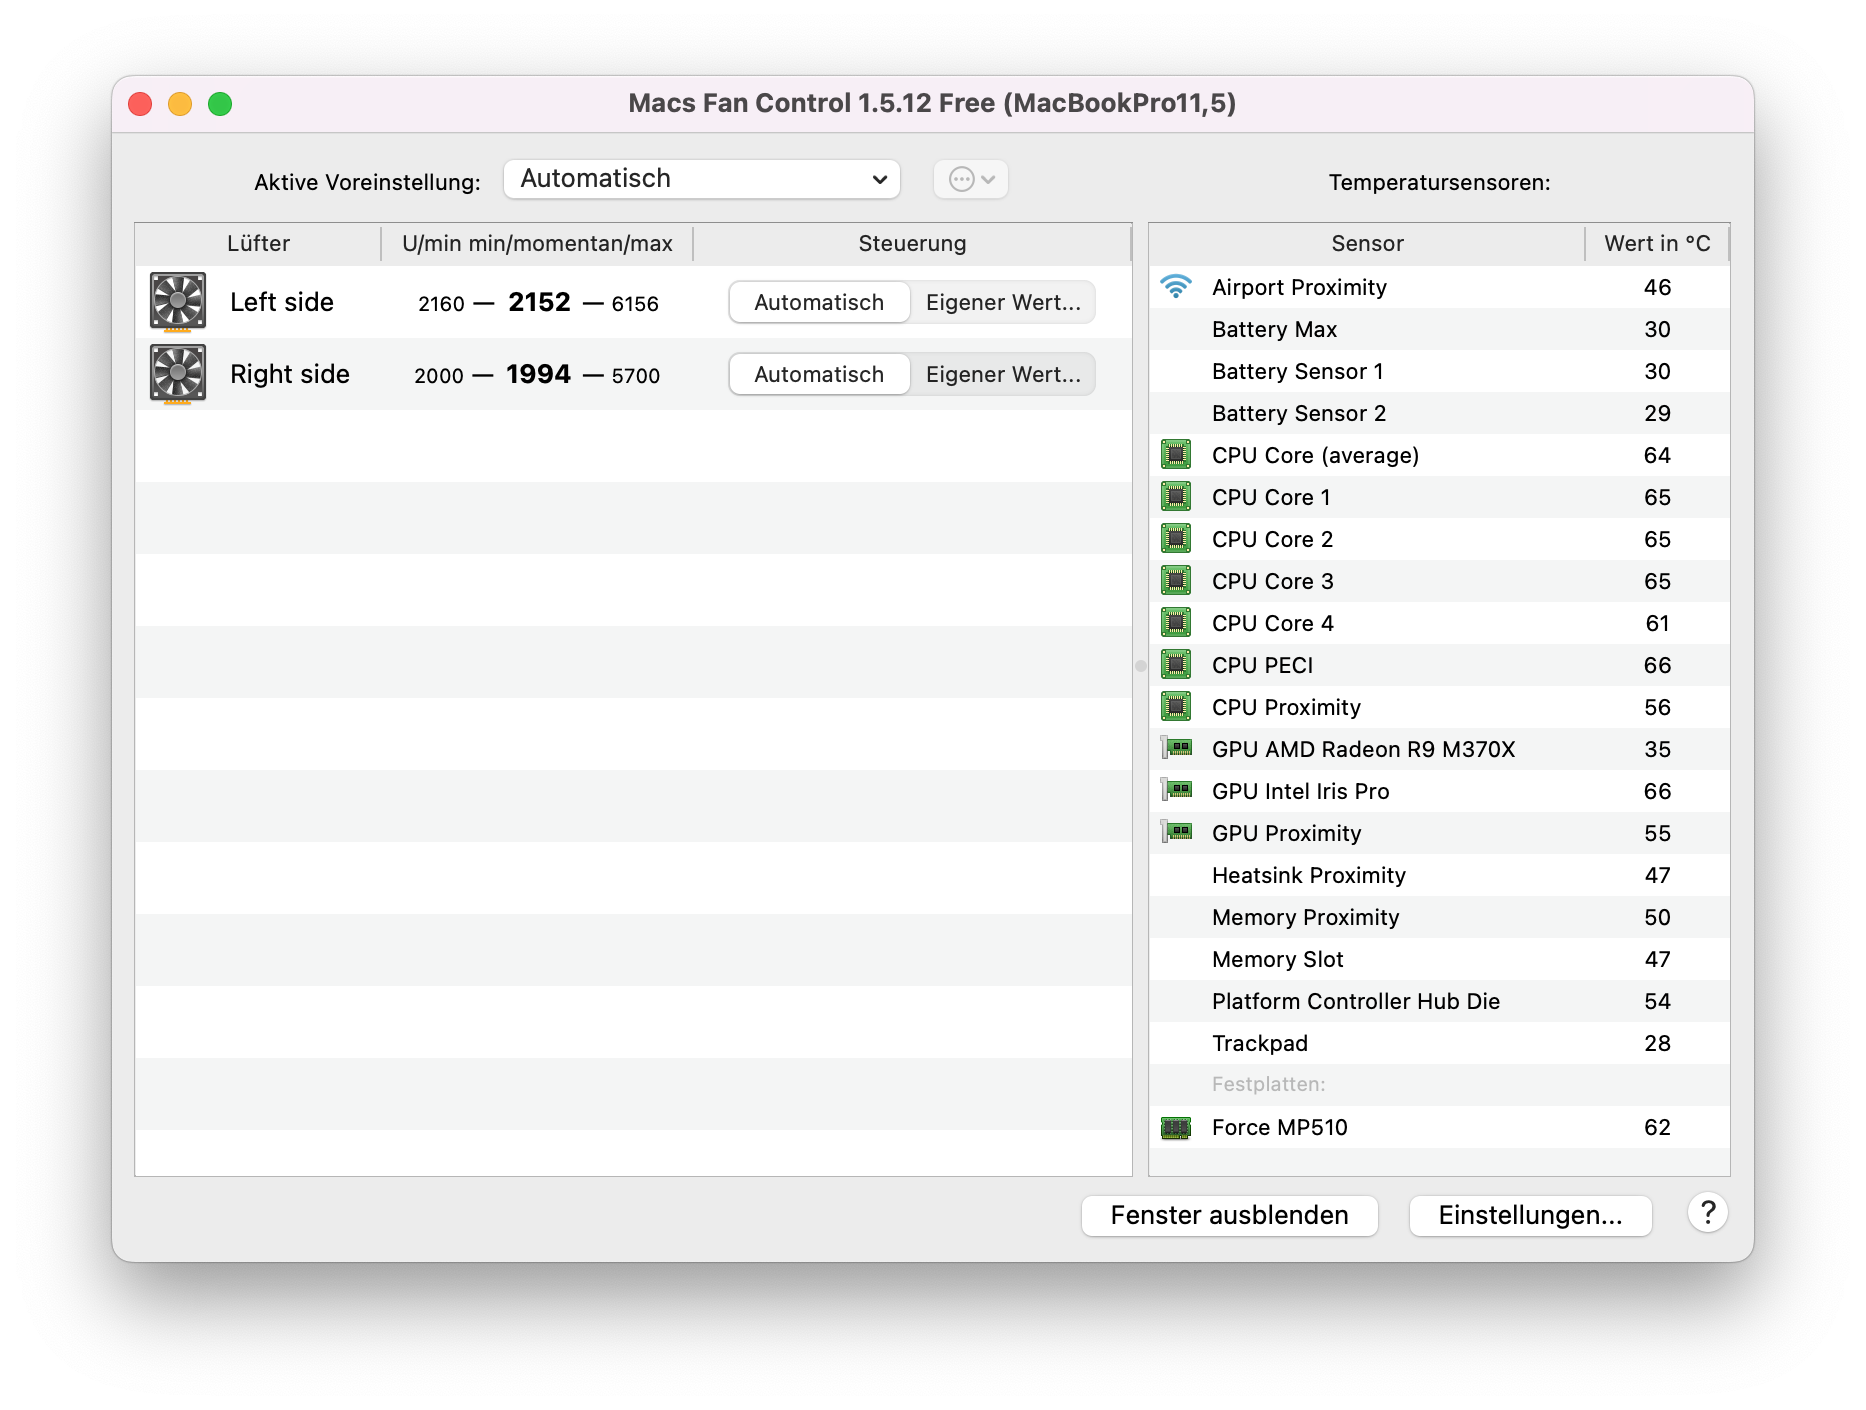
Task: Click current speed 1994 of Right fan
Action: point(538,374)
